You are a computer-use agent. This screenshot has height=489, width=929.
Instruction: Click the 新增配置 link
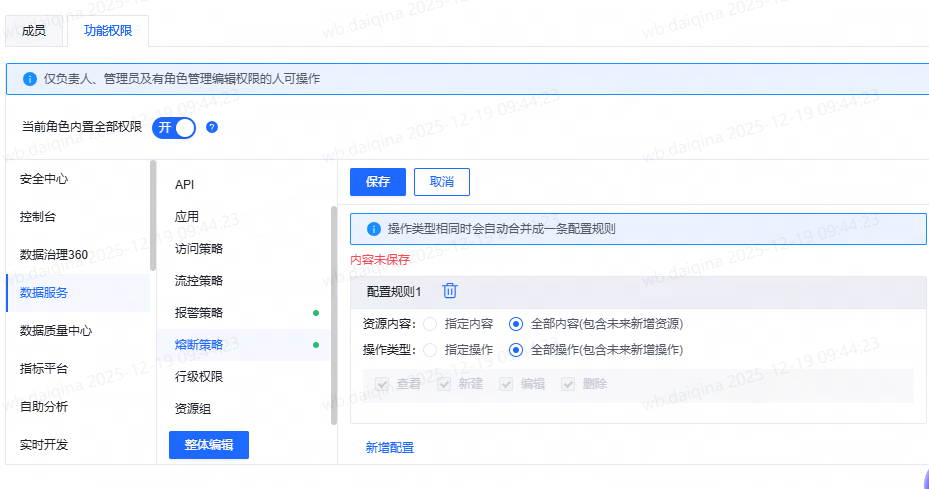point(390,448)
